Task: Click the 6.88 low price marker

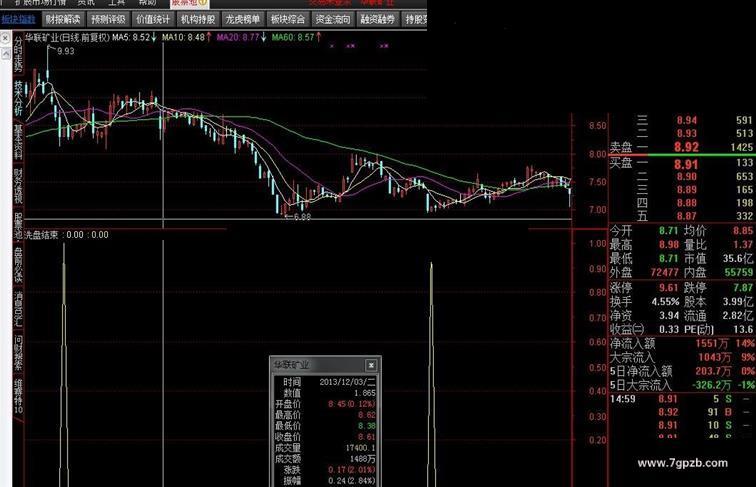Action: 302,217
